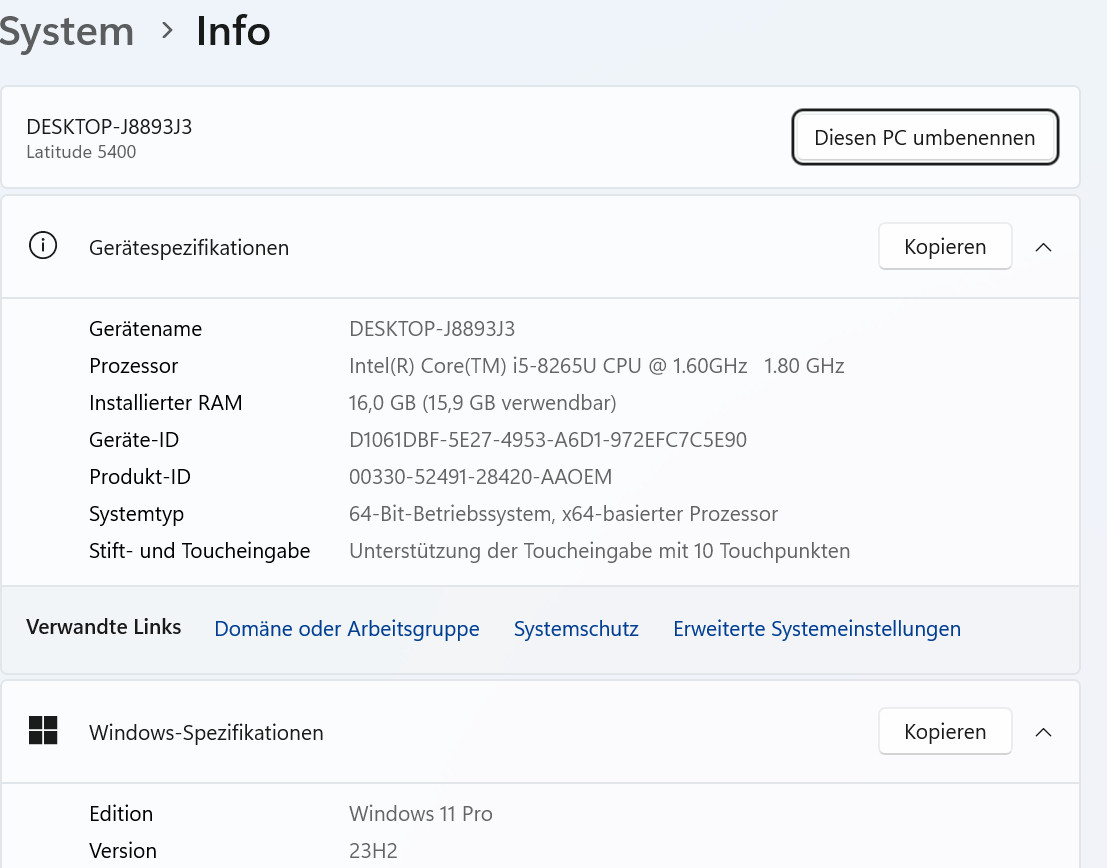Open the Domäne oder Arbeitsgruppe link
Viewport: 1107px width, 868px height.
[347, 629]
